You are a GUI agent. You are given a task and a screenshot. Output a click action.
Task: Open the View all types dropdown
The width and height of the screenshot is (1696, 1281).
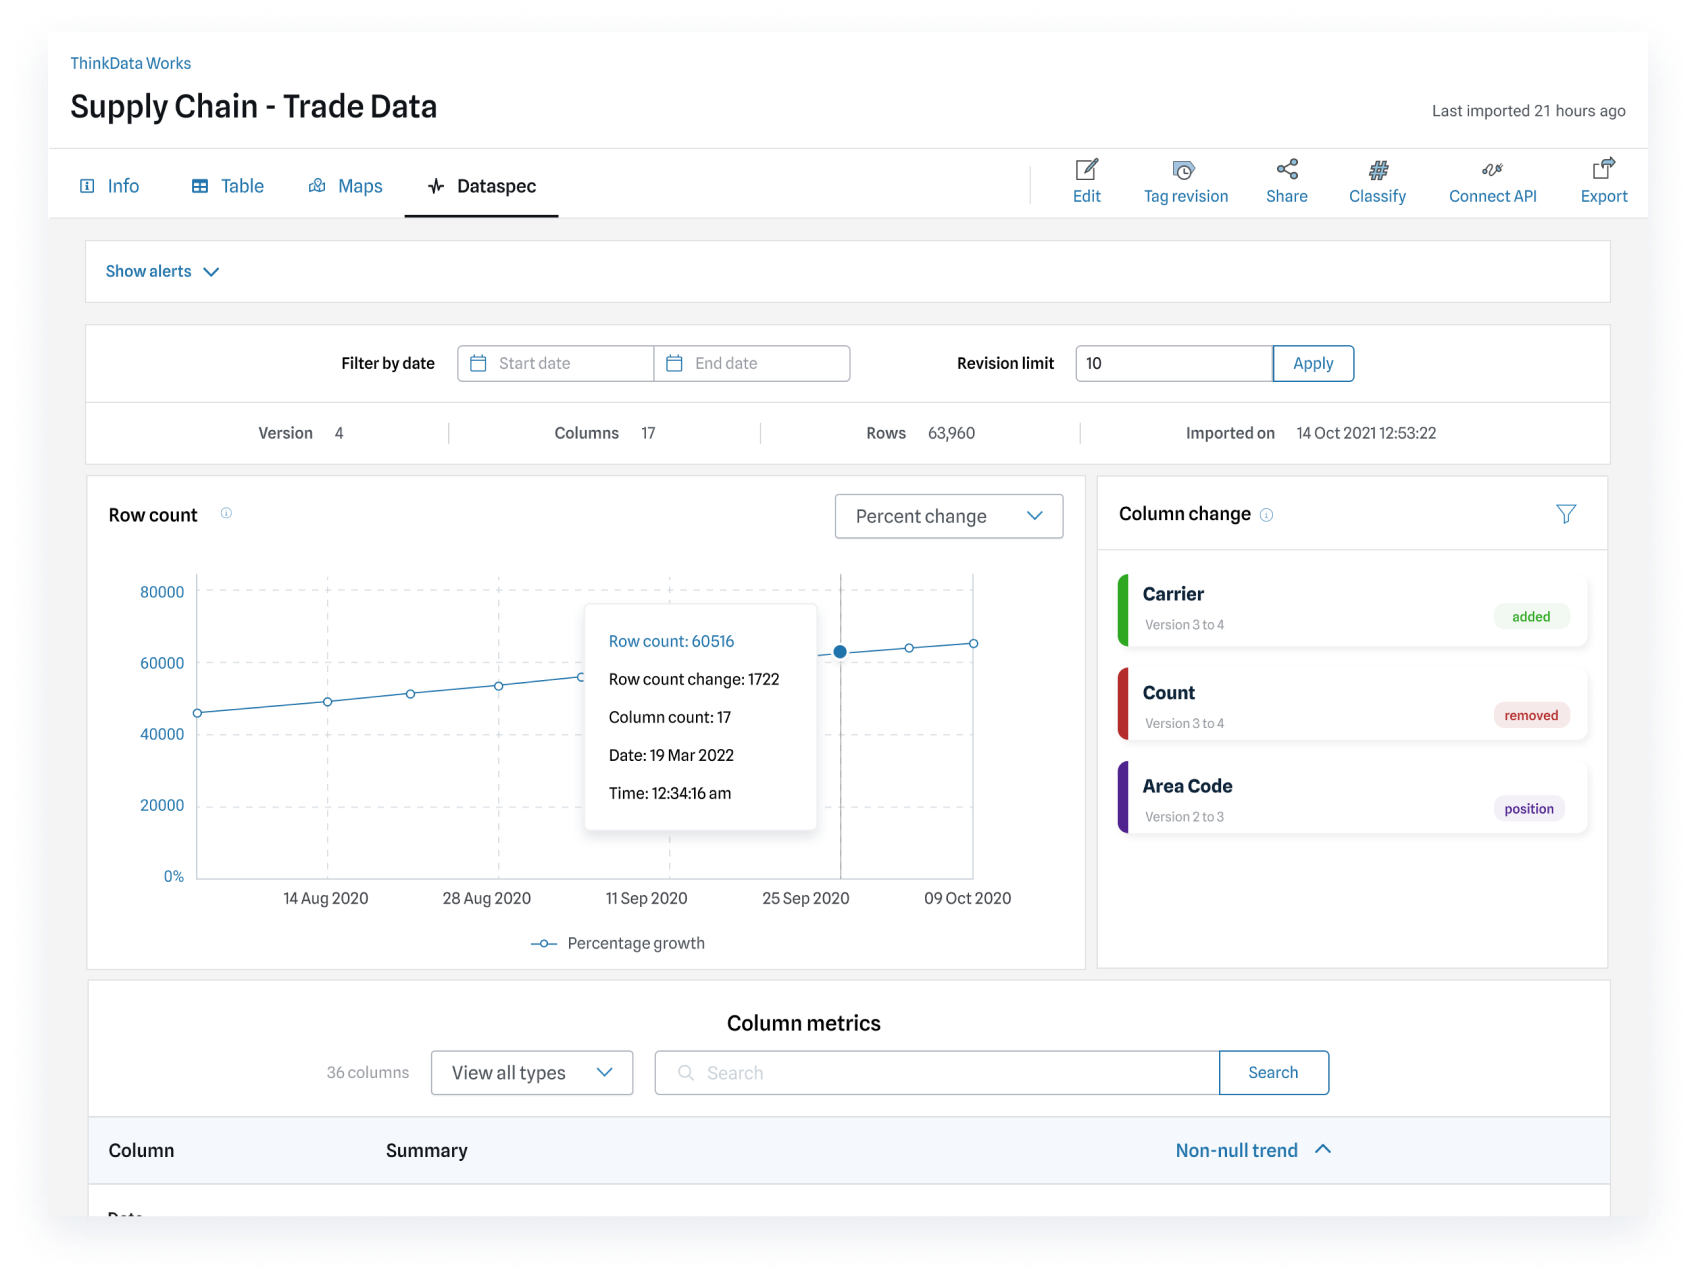tap(532, 1073)
